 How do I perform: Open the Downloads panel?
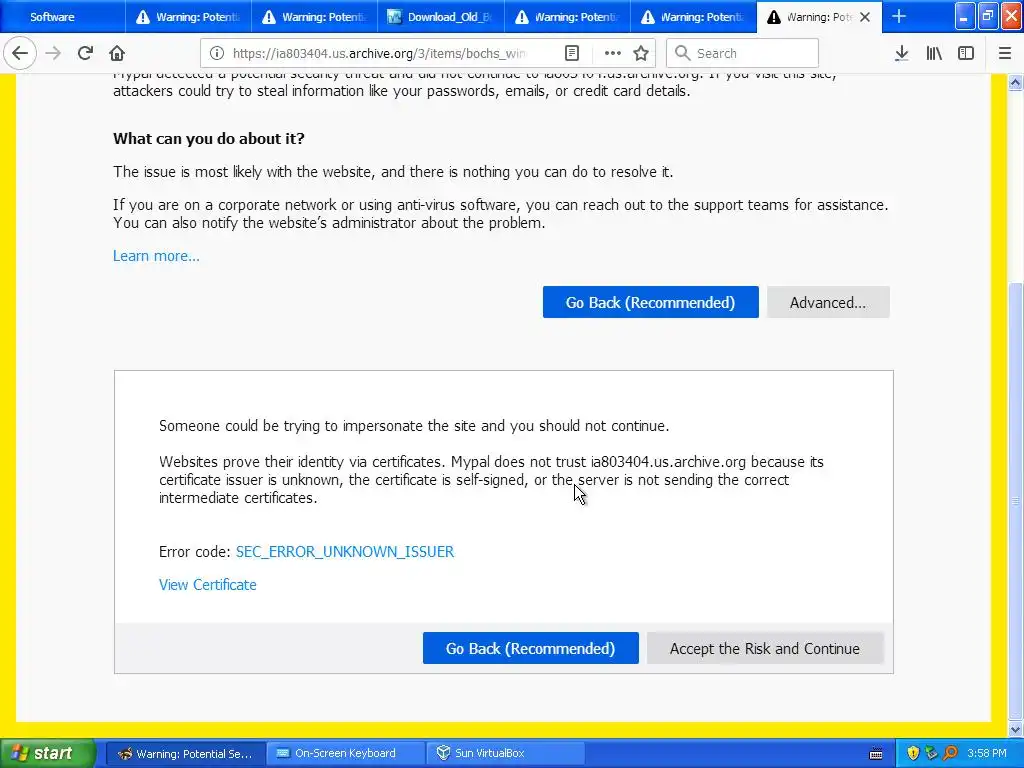[902, 53]
